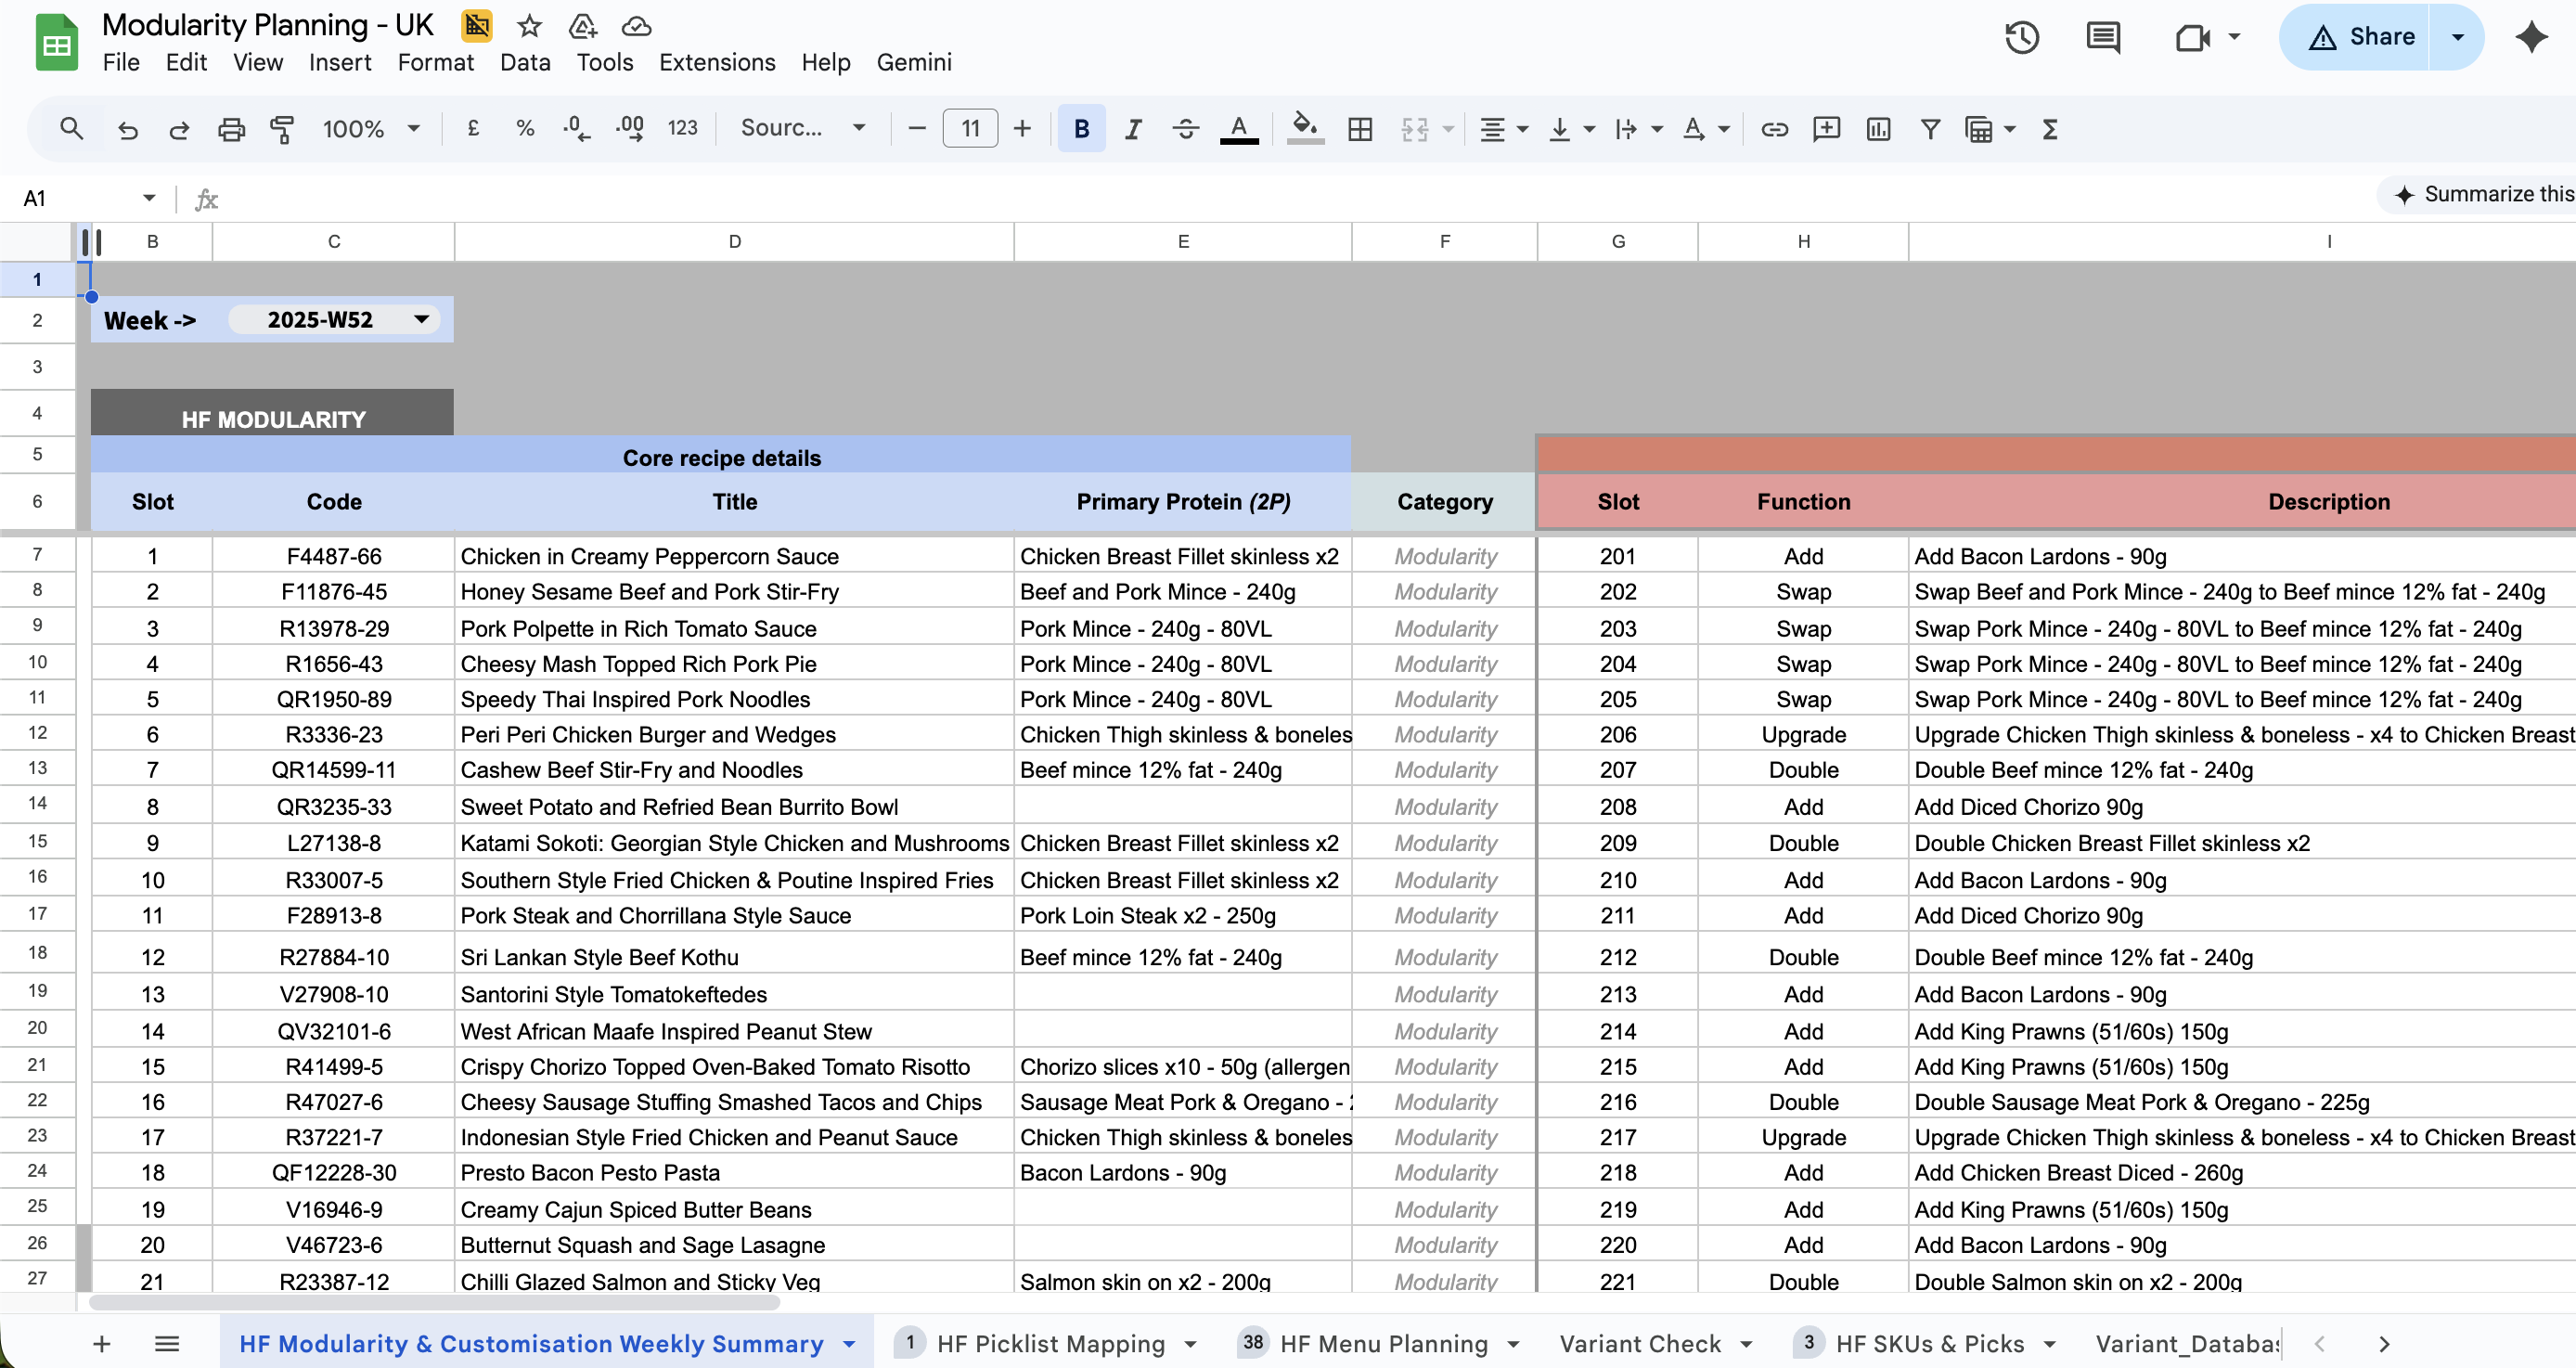Viewport: 2576px width, 1368px height.
Task: Open the comments history icon
Action: pyautogui.click(x=2103, y=38)
